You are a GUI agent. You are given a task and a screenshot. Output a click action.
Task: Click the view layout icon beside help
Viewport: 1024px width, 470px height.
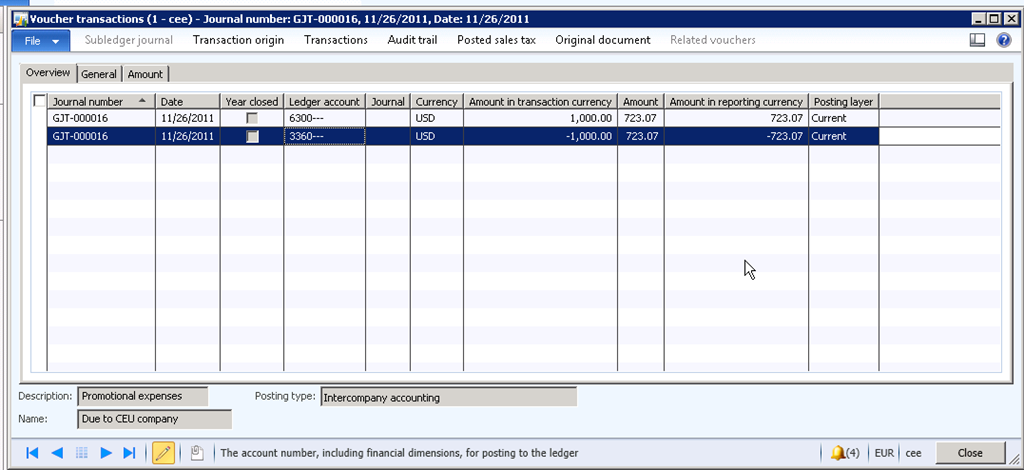977,40
